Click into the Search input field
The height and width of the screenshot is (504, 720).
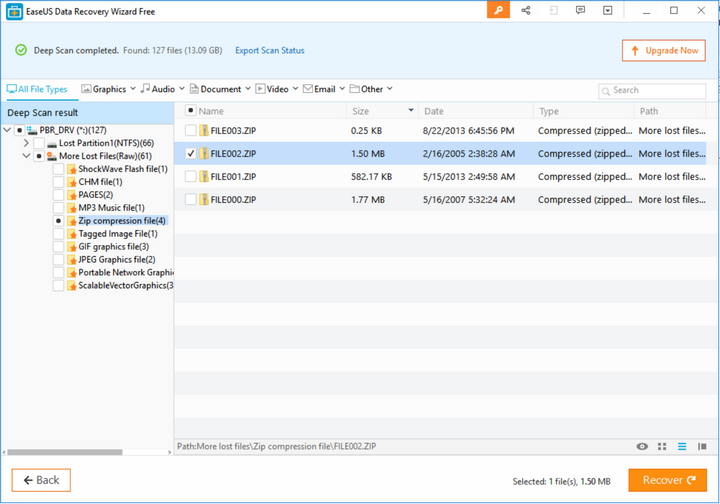pos(652,91)
